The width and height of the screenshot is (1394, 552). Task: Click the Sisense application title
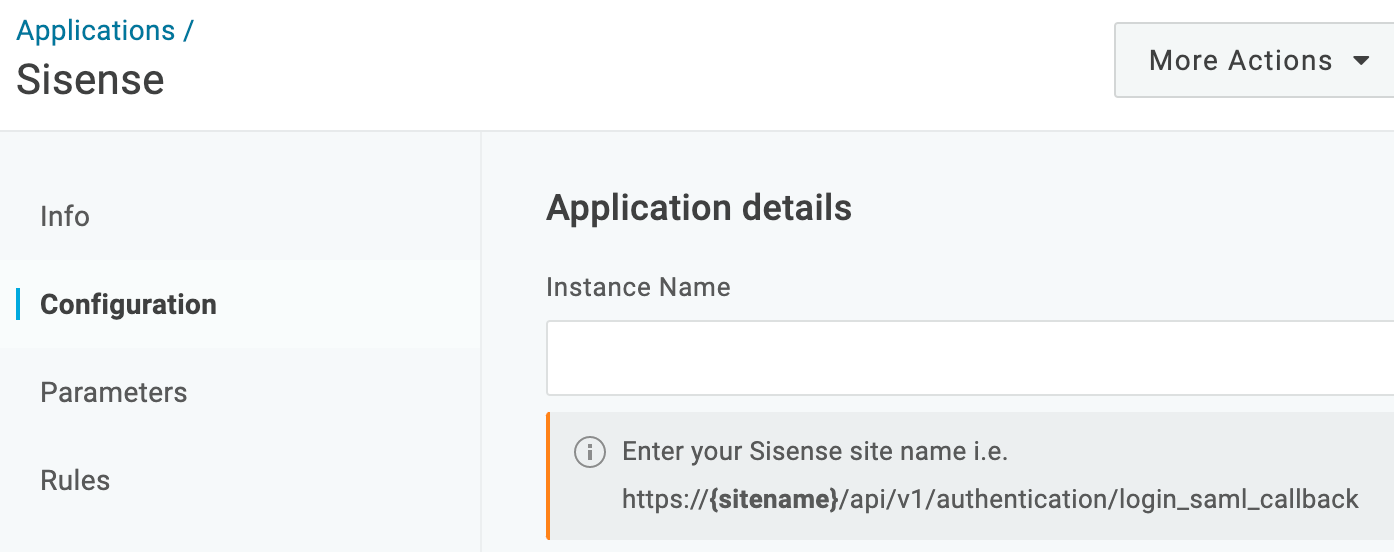(90, 80)
